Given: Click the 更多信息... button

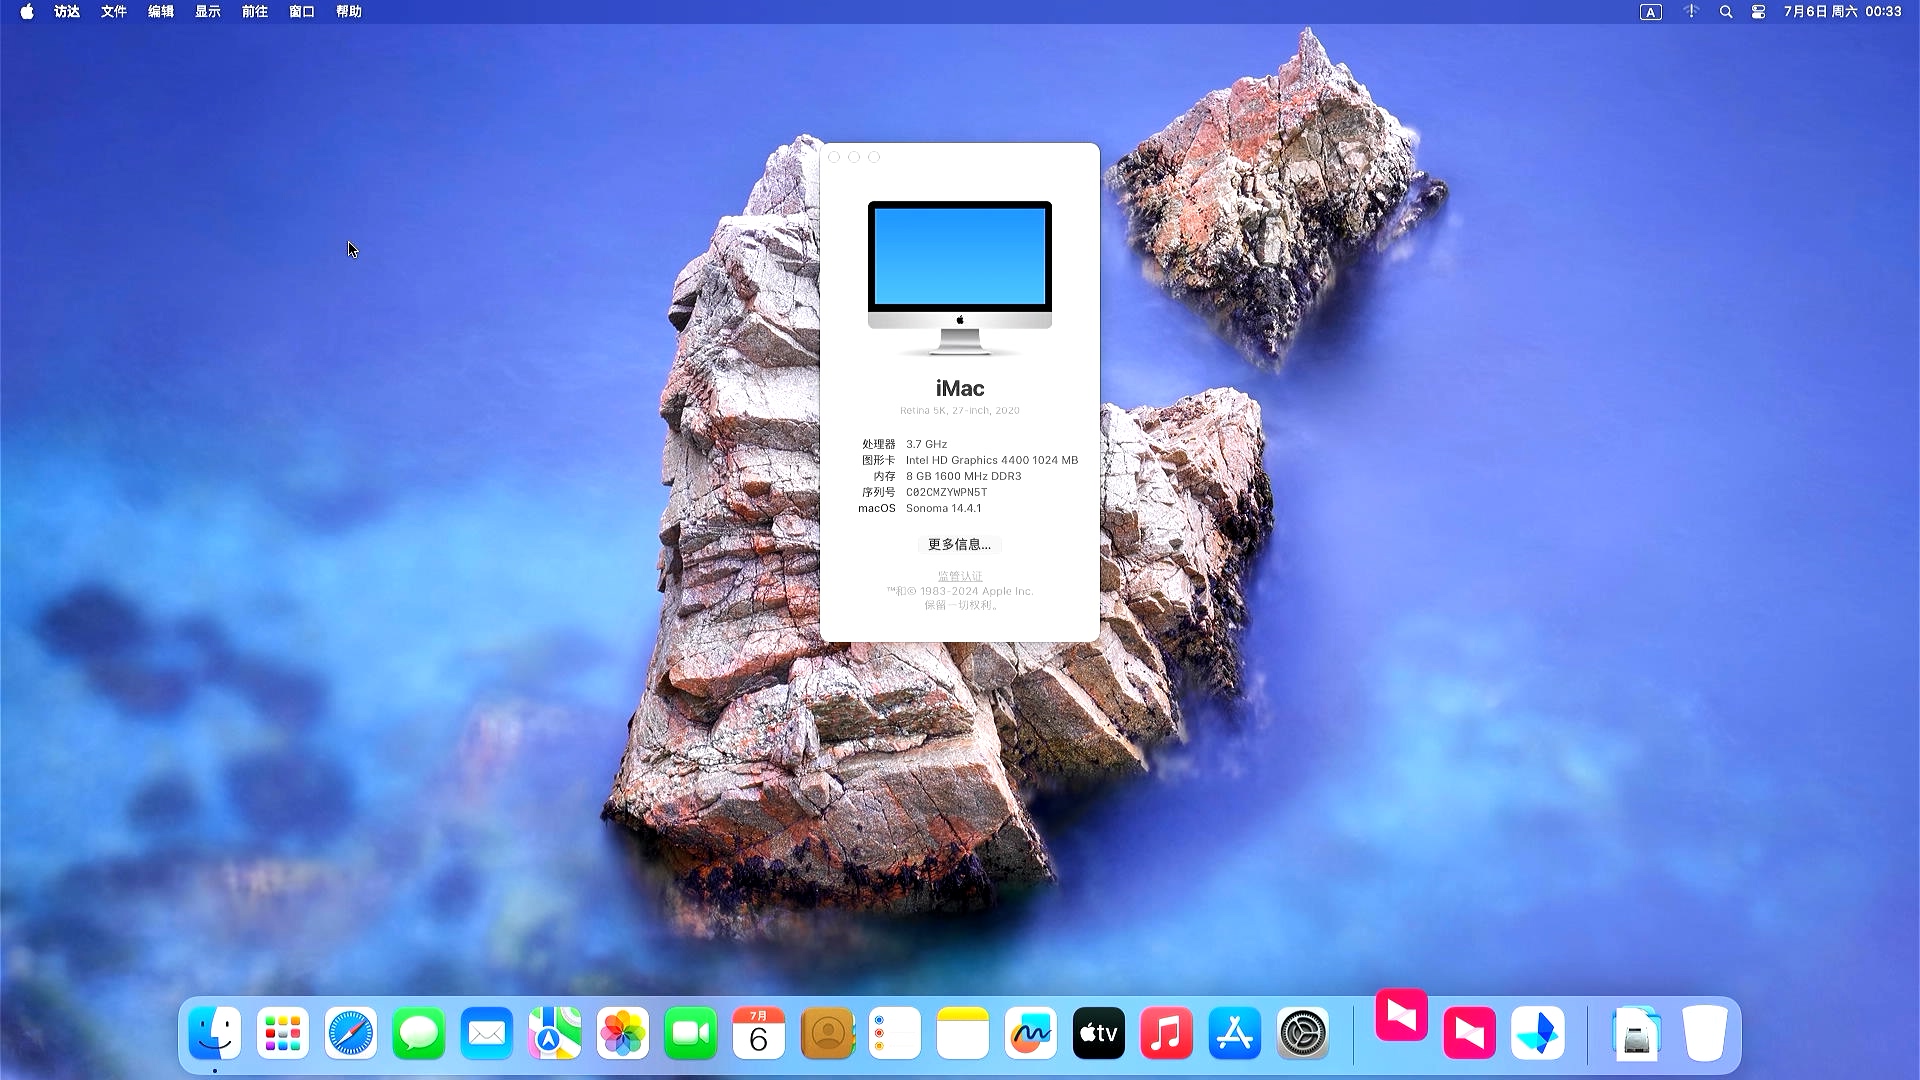Looking at the screenshot, I should coord(960,544).
